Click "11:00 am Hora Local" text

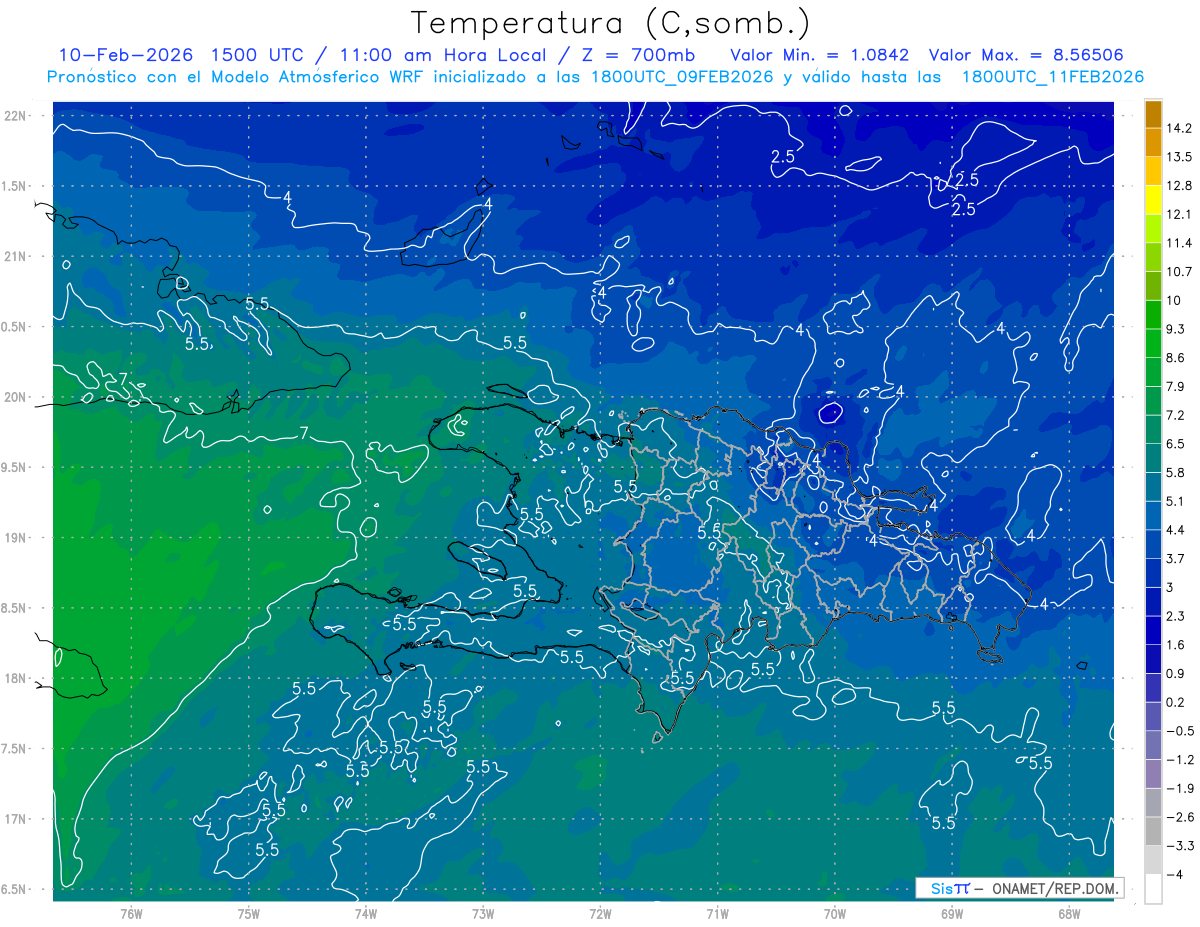[x=441, y=54]
